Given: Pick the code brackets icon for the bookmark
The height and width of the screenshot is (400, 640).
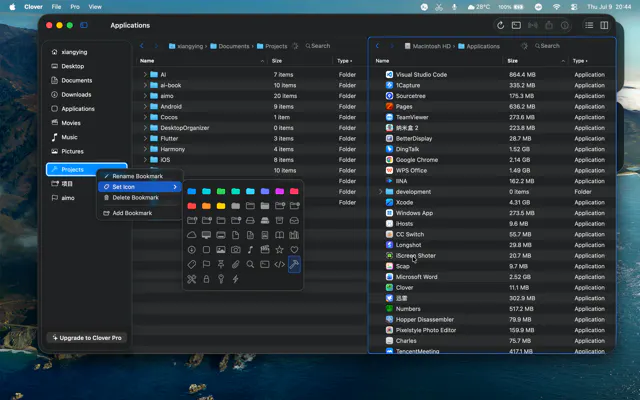Looking at the screenshot, I should pos(280,264).
